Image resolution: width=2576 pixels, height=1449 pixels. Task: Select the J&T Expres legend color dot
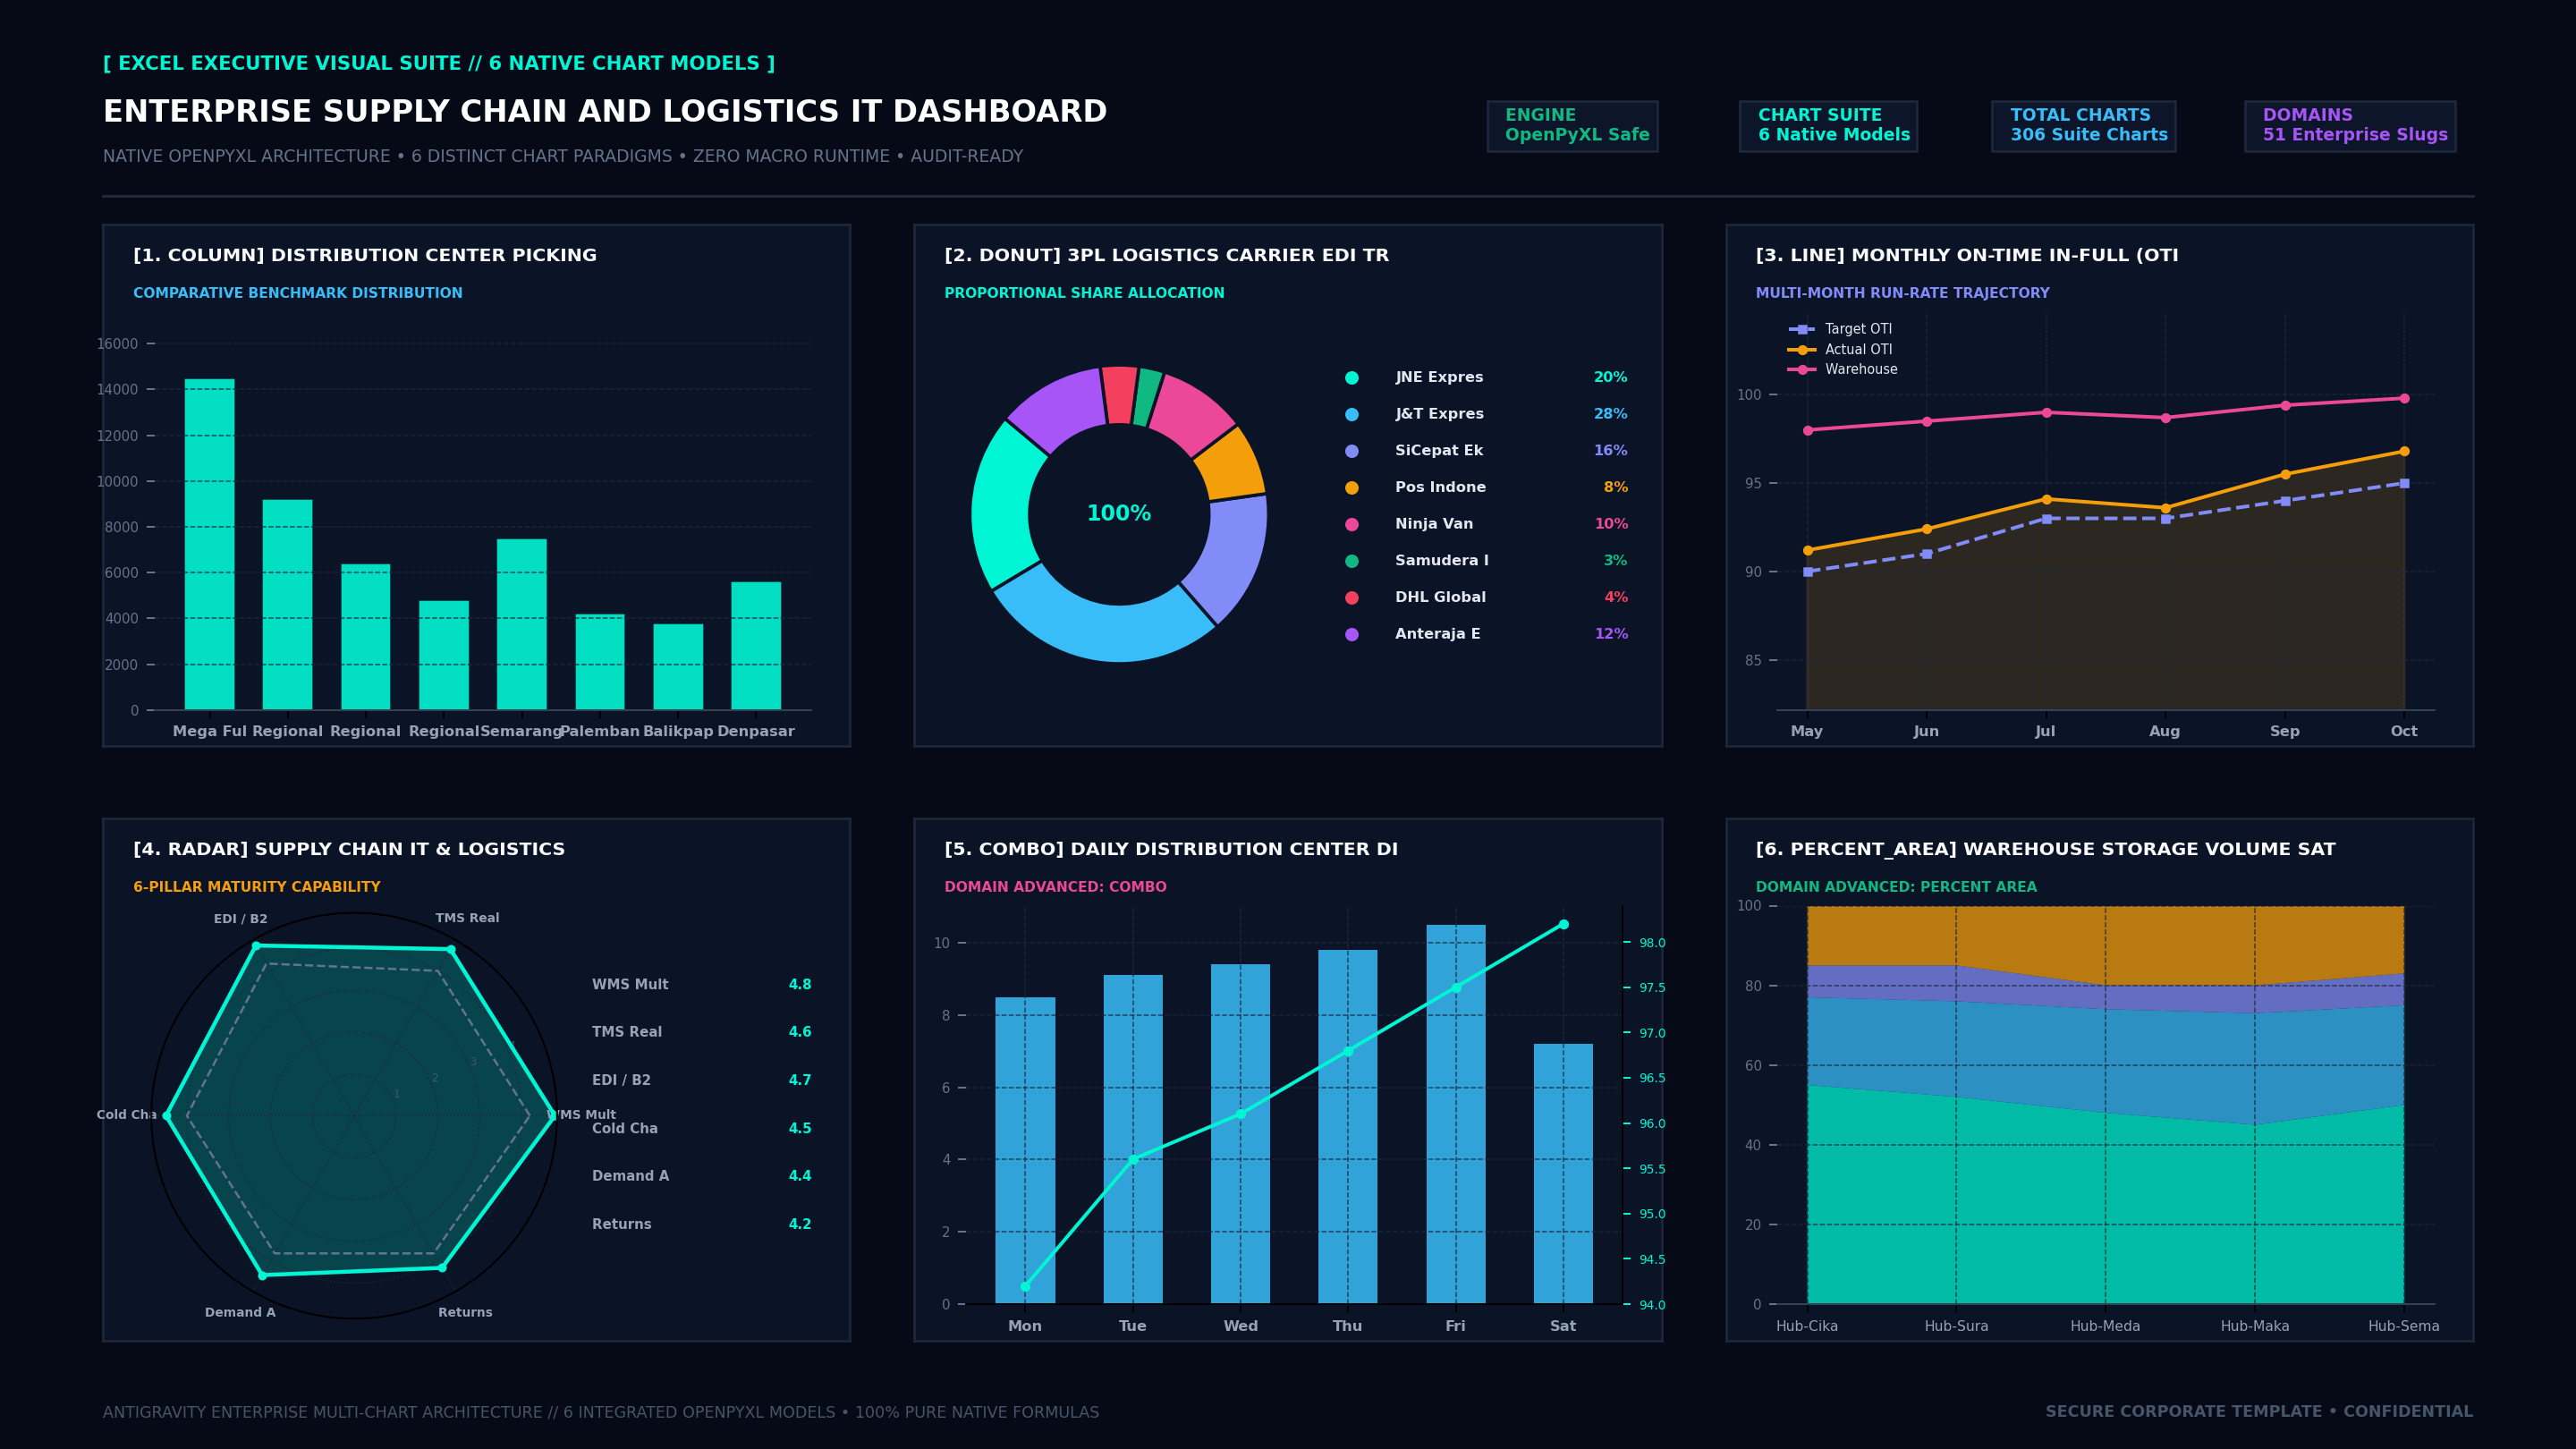point(1352,414)
